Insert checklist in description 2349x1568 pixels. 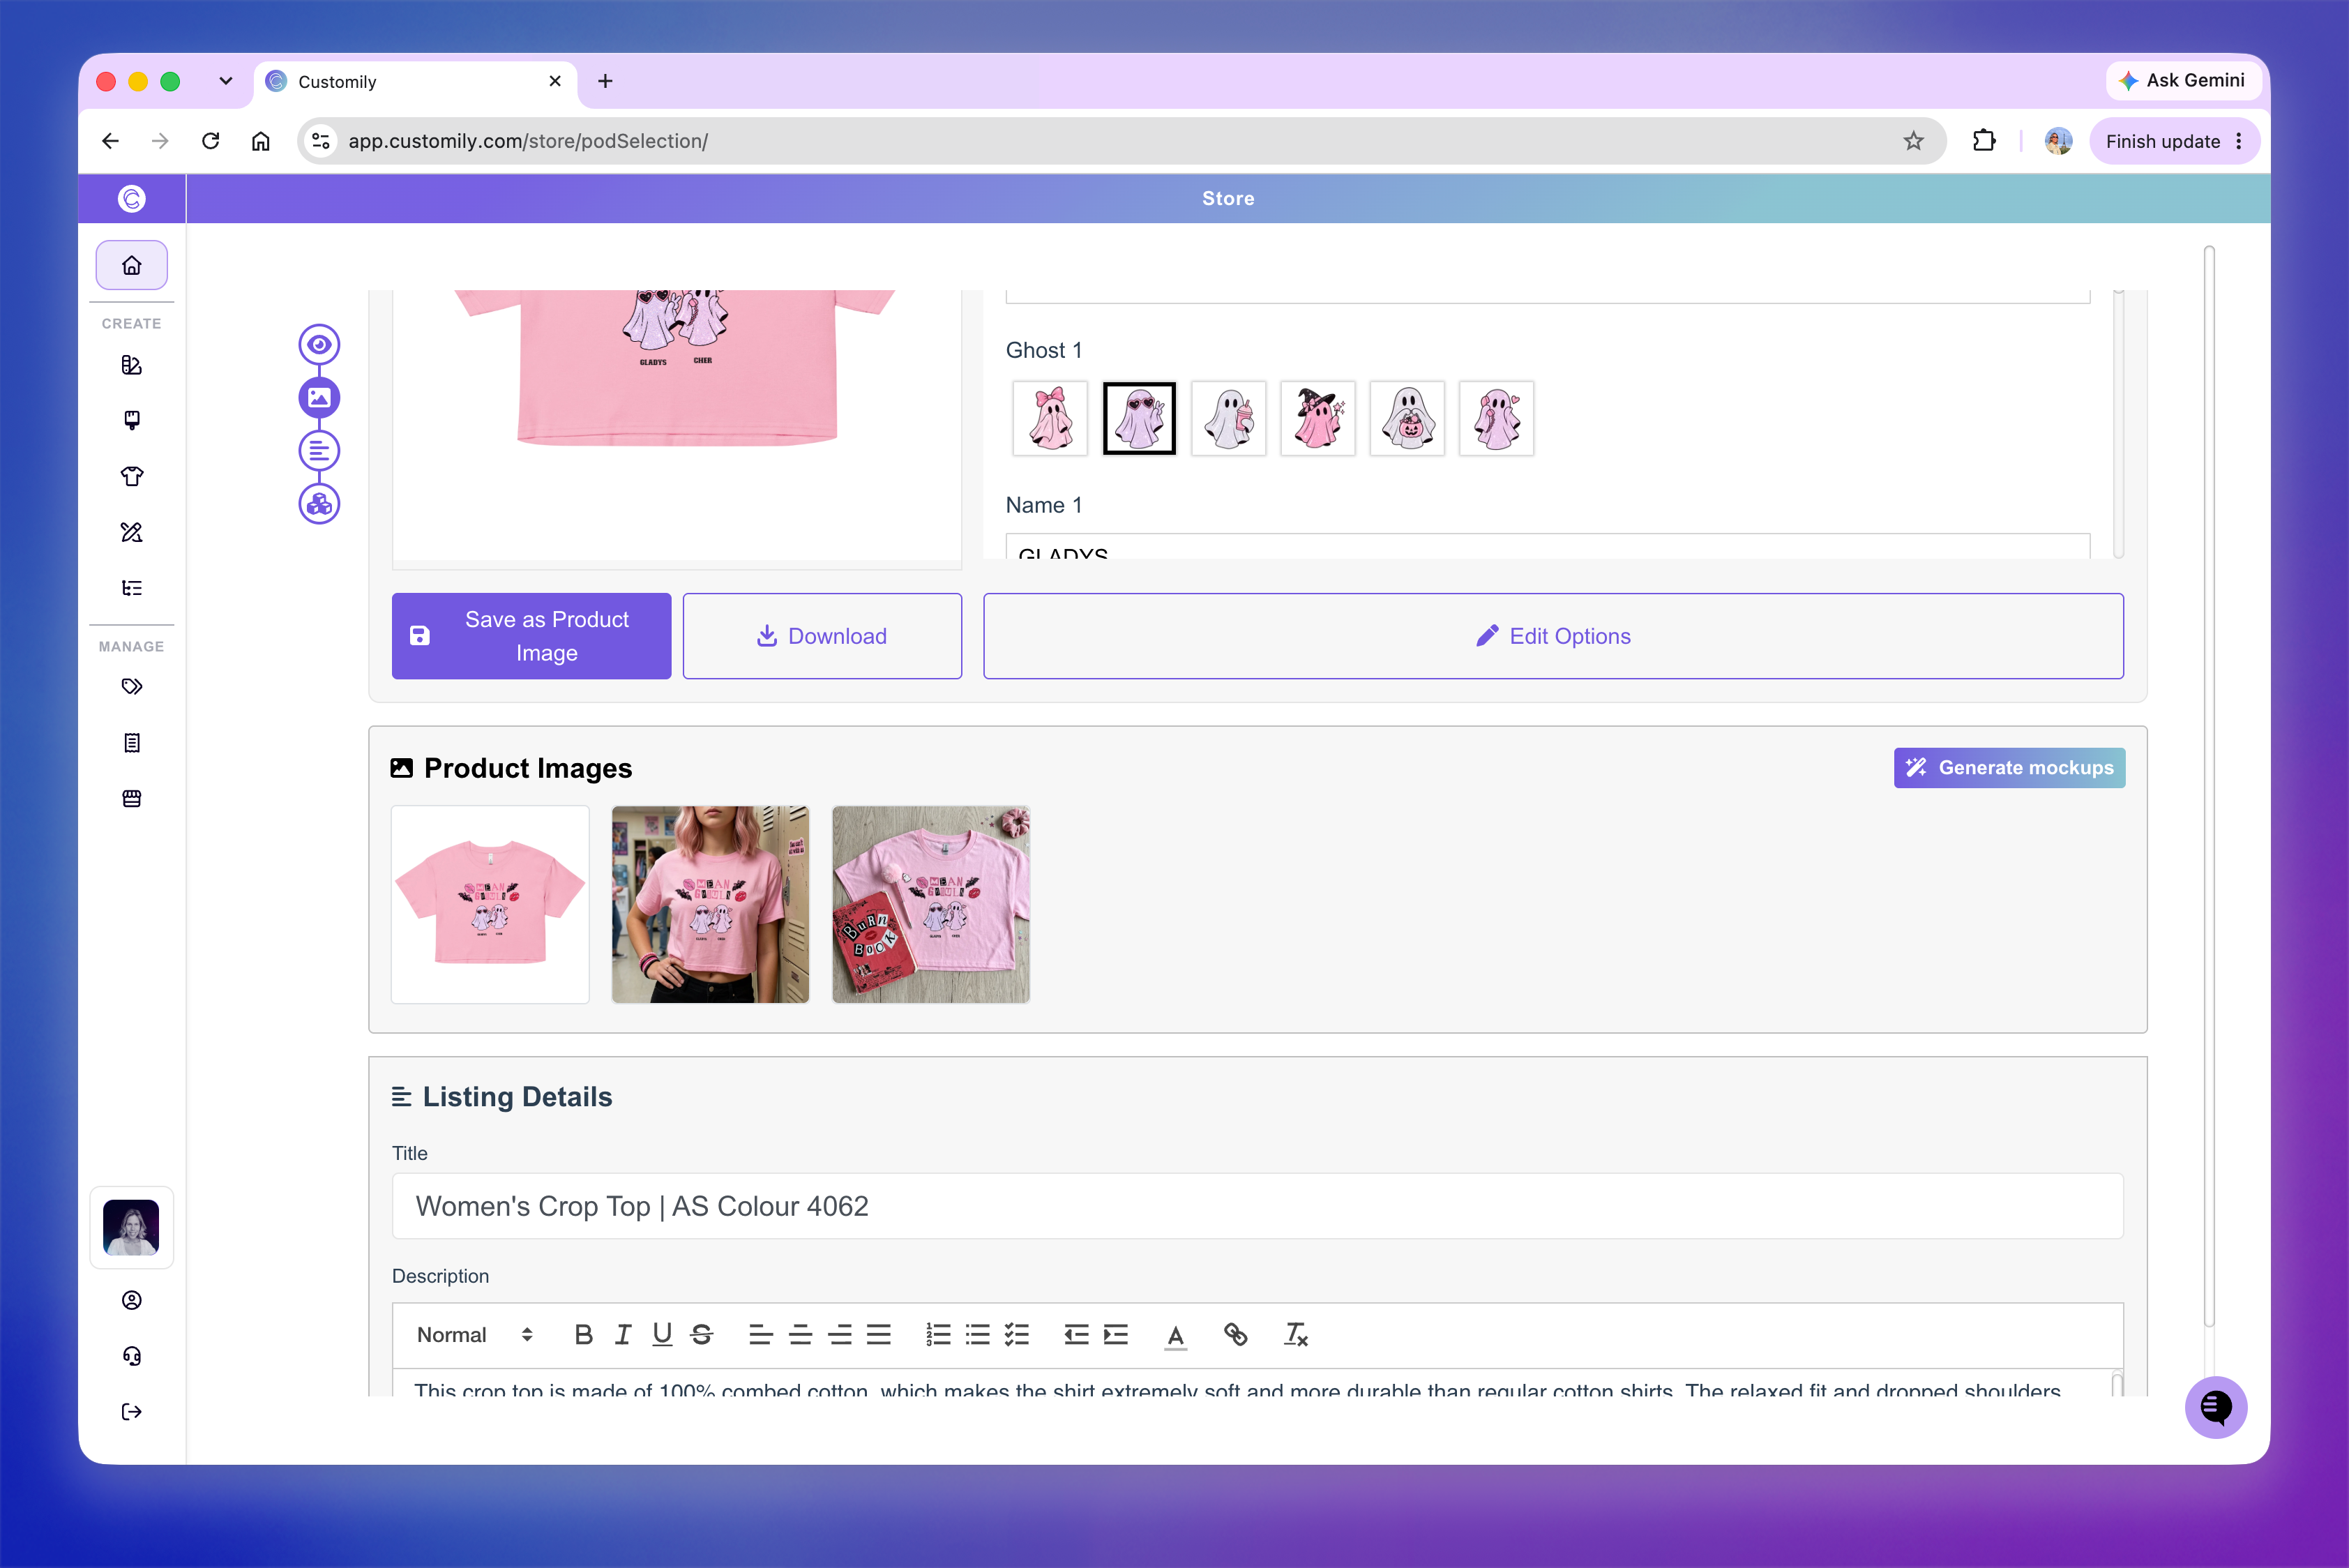click(x=1017, y=1335)
